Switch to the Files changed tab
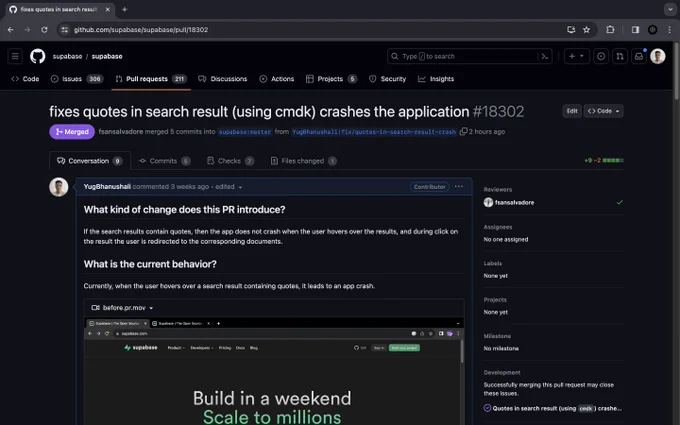The image size is (680, 425). coord(304,161)
